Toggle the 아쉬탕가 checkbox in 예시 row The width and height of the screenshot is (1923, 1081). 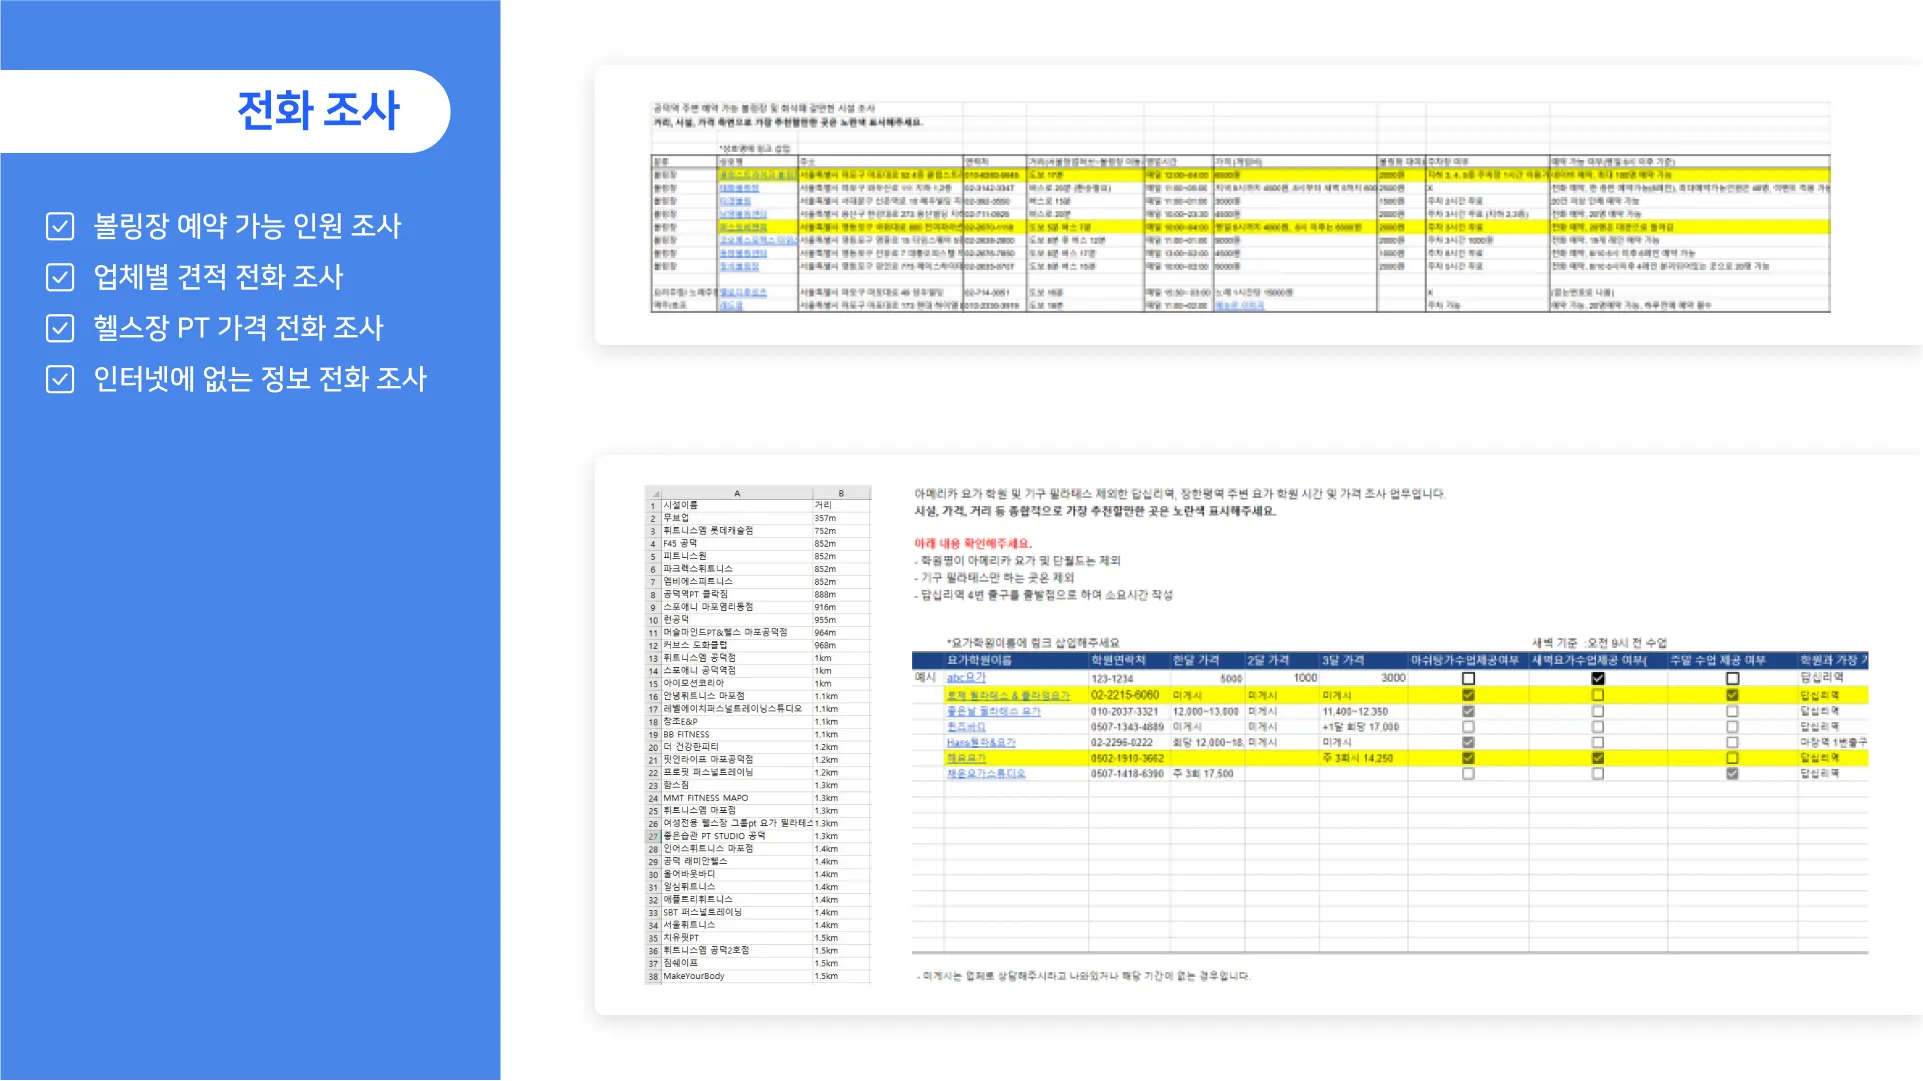coord(1468,678)
